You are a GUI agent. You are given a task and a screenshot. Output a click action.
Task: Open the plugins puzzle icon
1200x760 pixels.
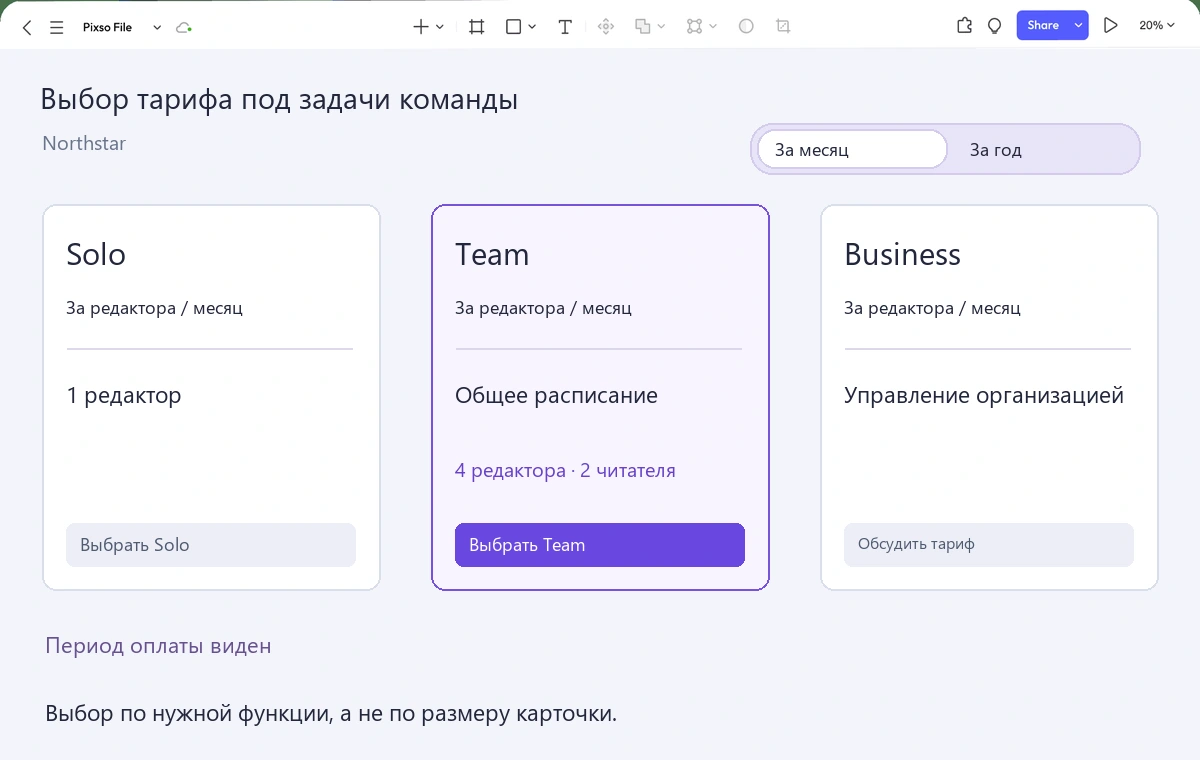click(964, 26)
